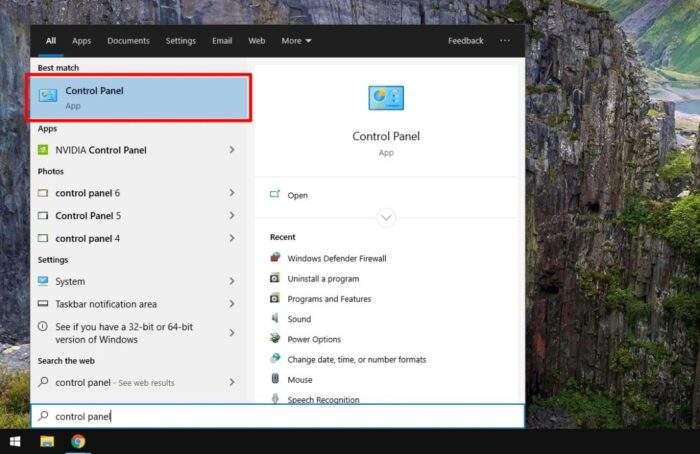700x454 pixels.
Task: Click the Taskbar notification area icon
Action: pyautogui.click(x=43, y=304)
